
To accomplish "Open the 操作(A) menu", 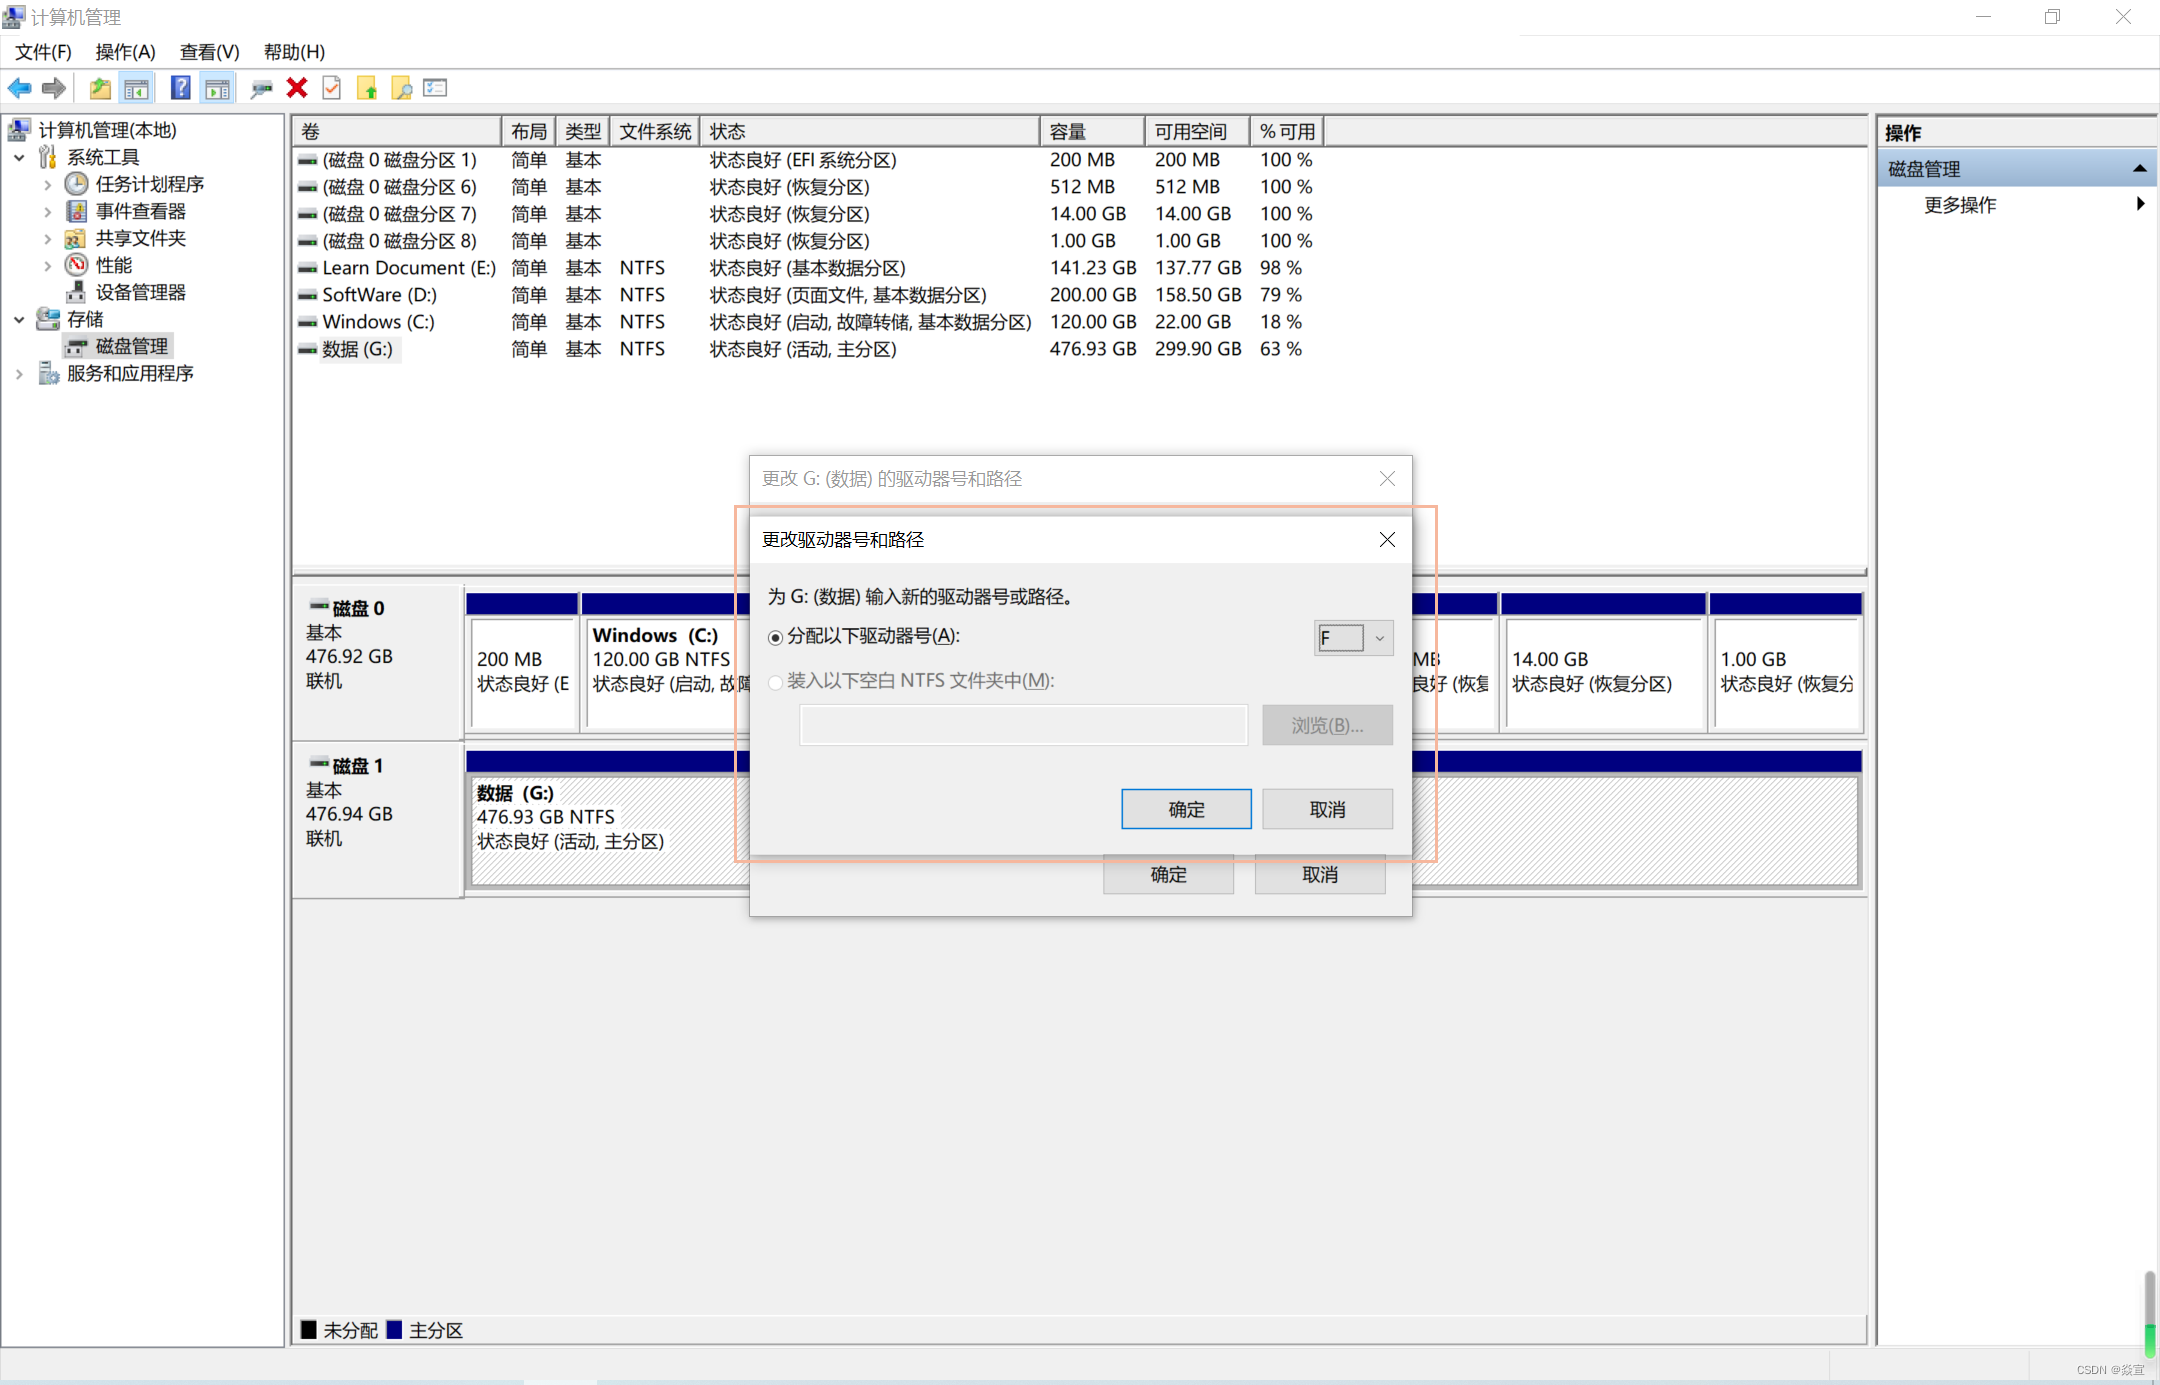I will pos(125,51).
